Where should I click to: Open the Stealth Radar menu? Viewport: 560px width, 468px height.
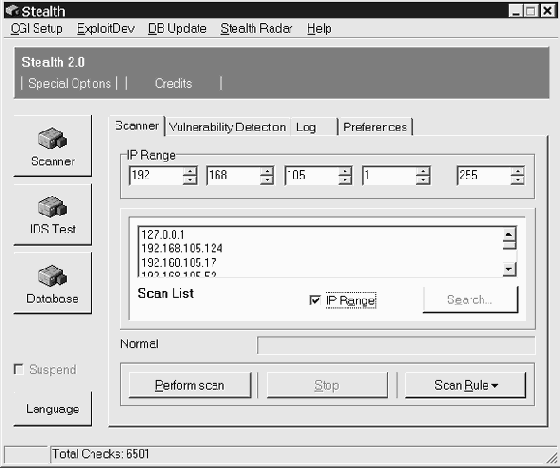click(256, 29)
